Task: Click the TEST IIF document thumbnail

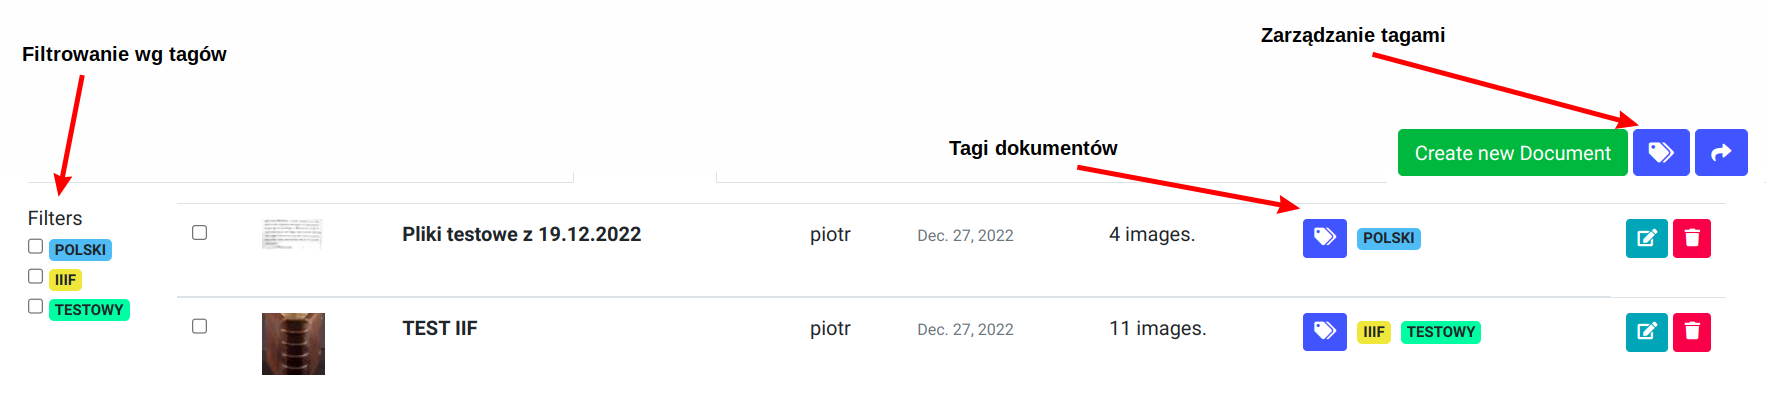Action: click(x=293, y=344)
